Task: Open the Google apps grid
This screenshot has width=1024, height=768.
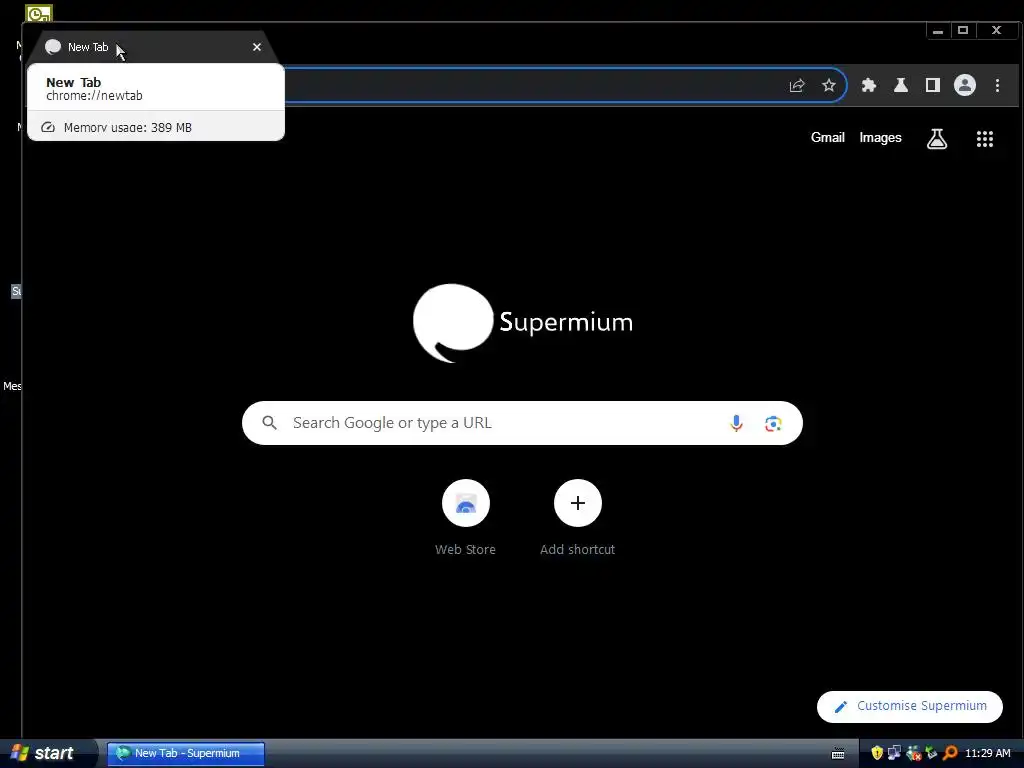Action: (x=985, y=138)
